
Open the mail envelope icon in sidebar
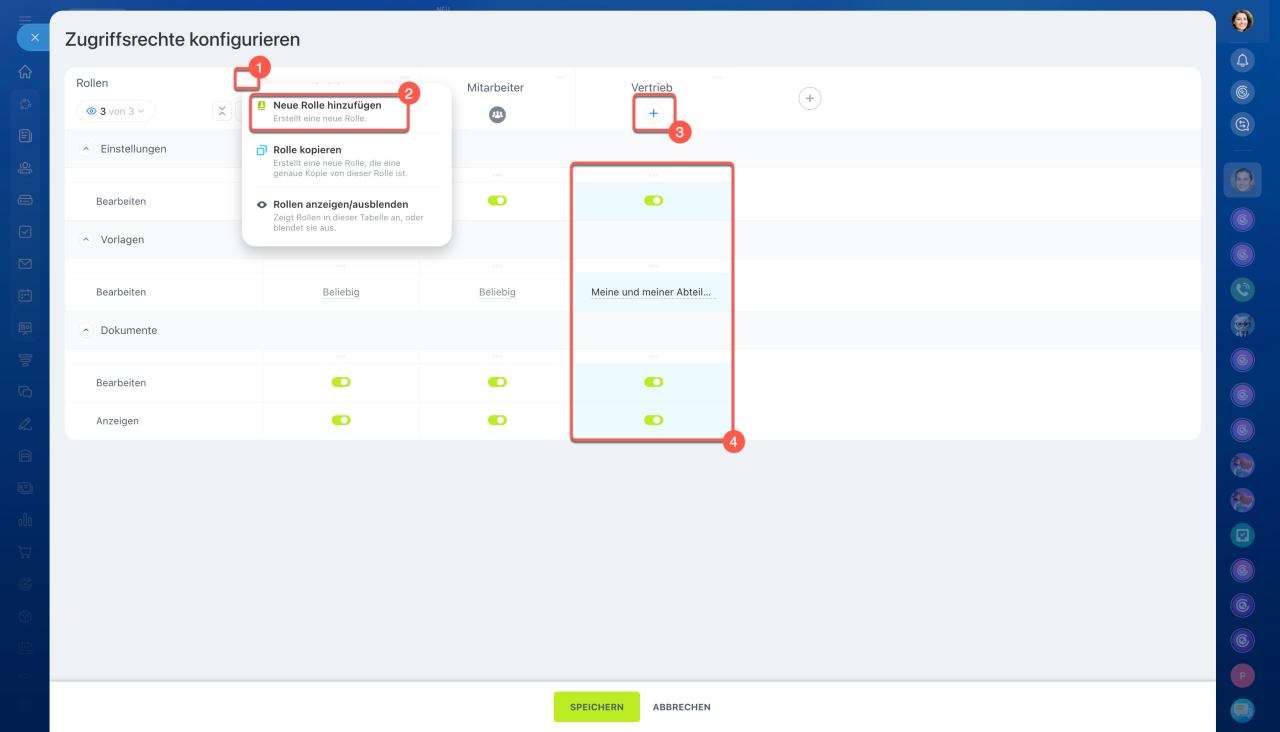25,263
